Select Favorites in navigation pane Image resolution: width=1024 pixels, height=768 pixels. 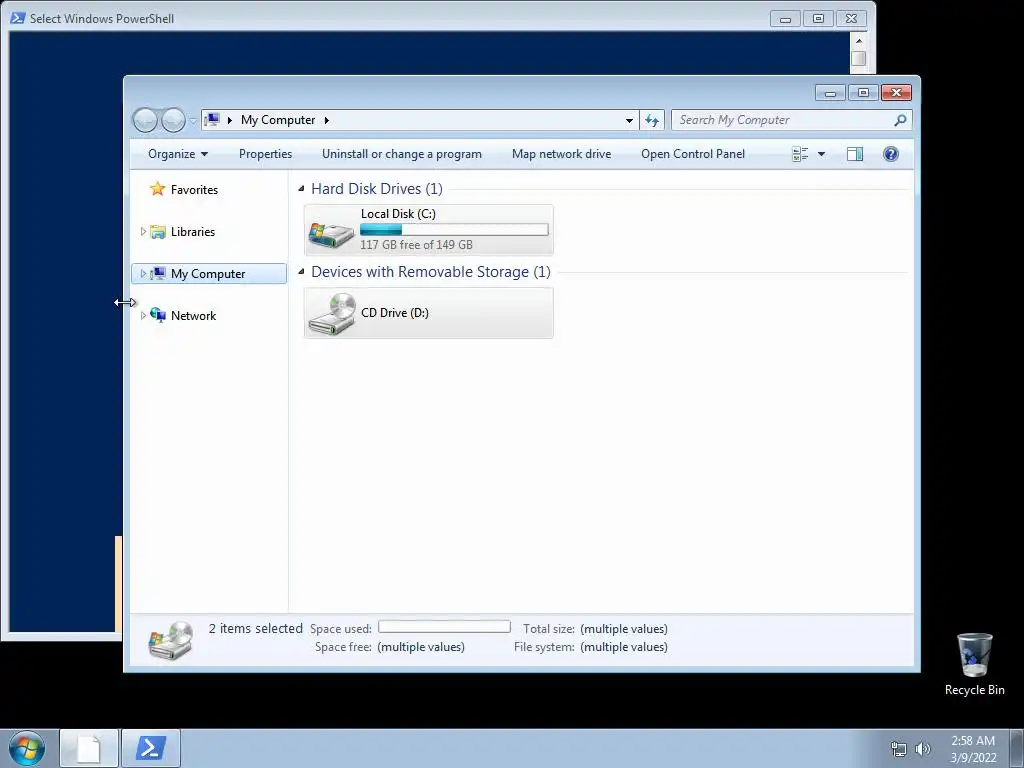tap(194, 189)
